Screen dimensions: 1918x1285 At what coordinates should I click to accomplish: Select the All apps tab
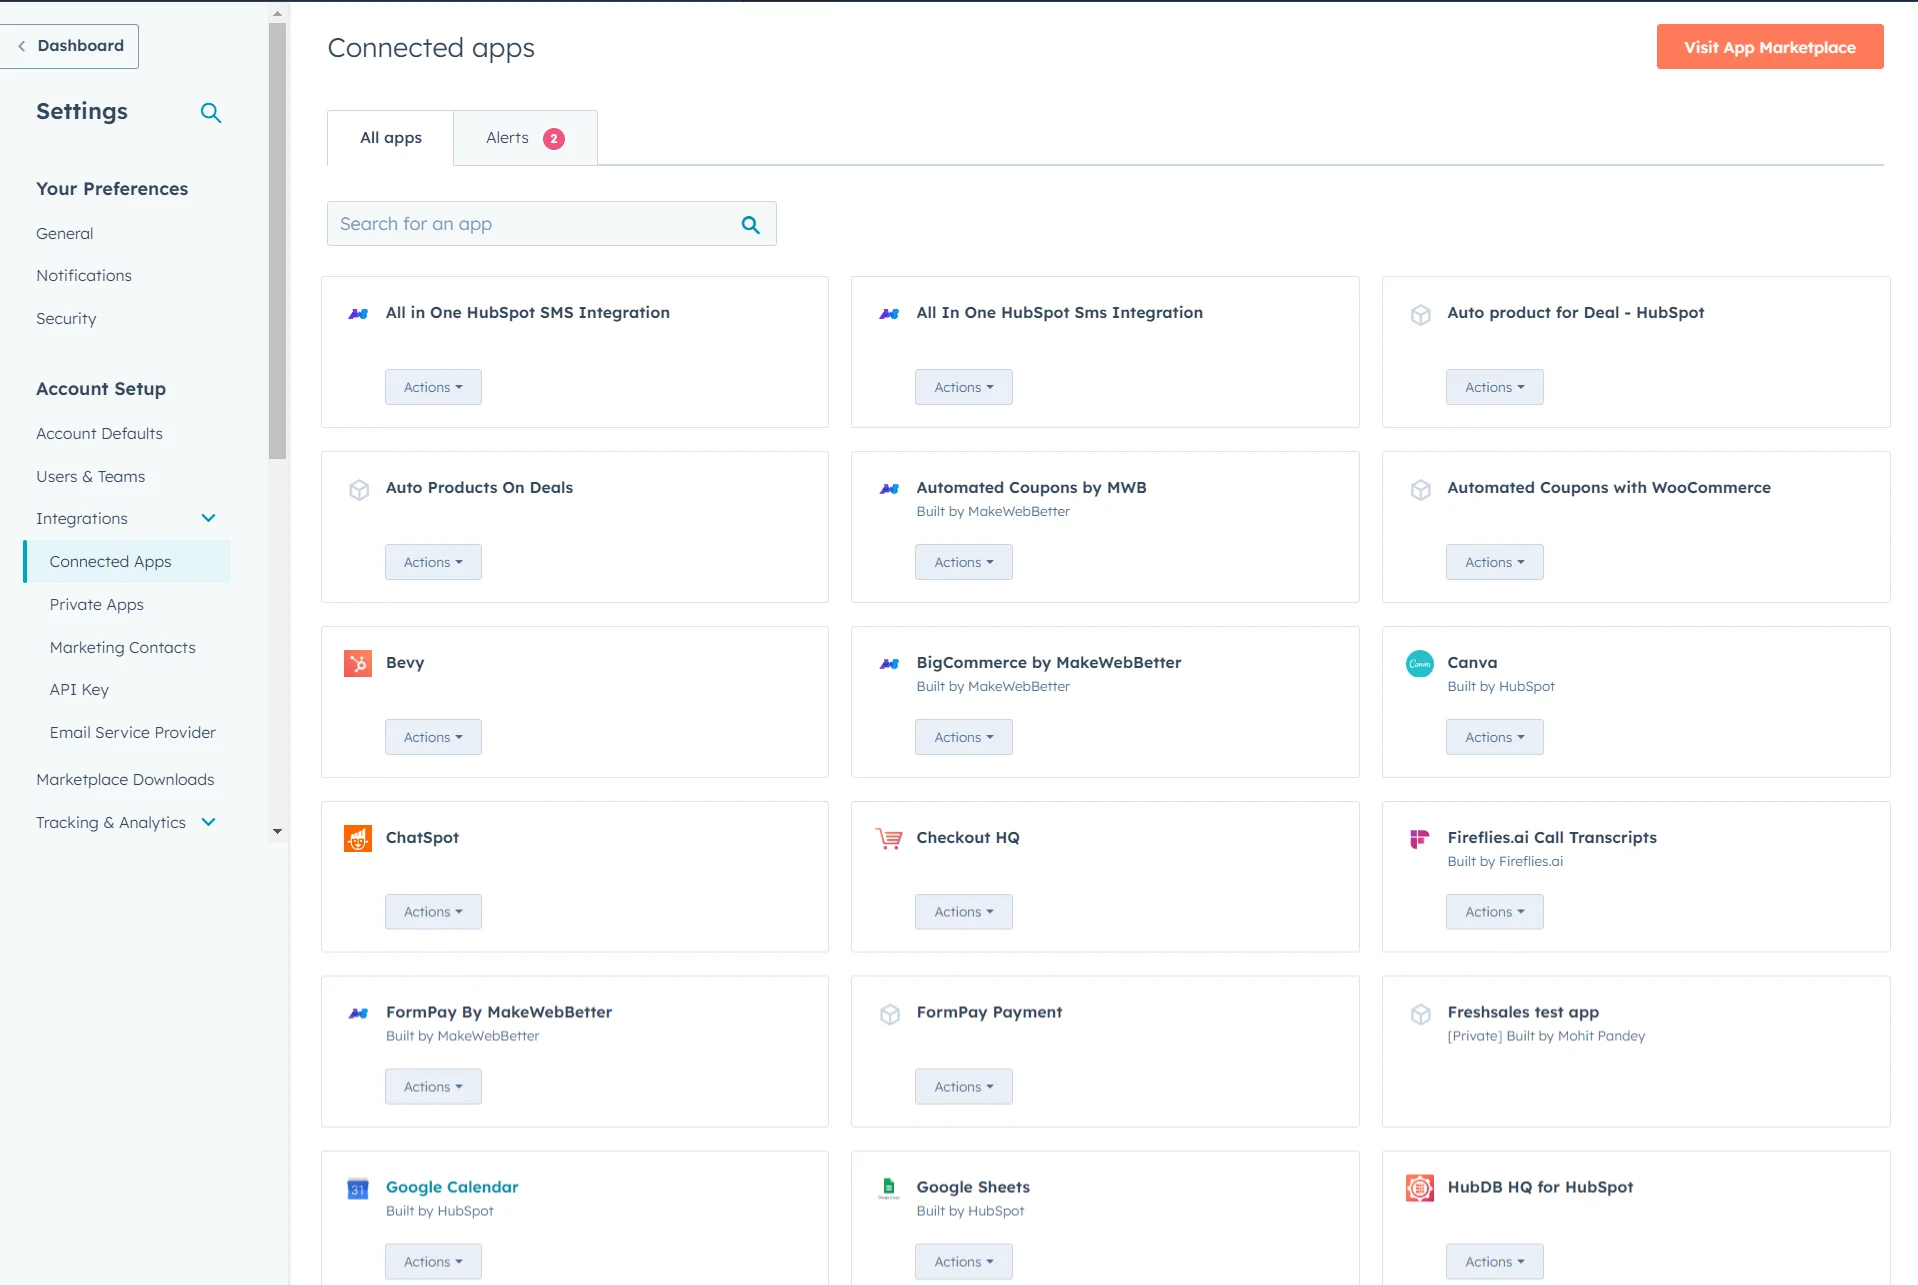click(x=390, y=137)
